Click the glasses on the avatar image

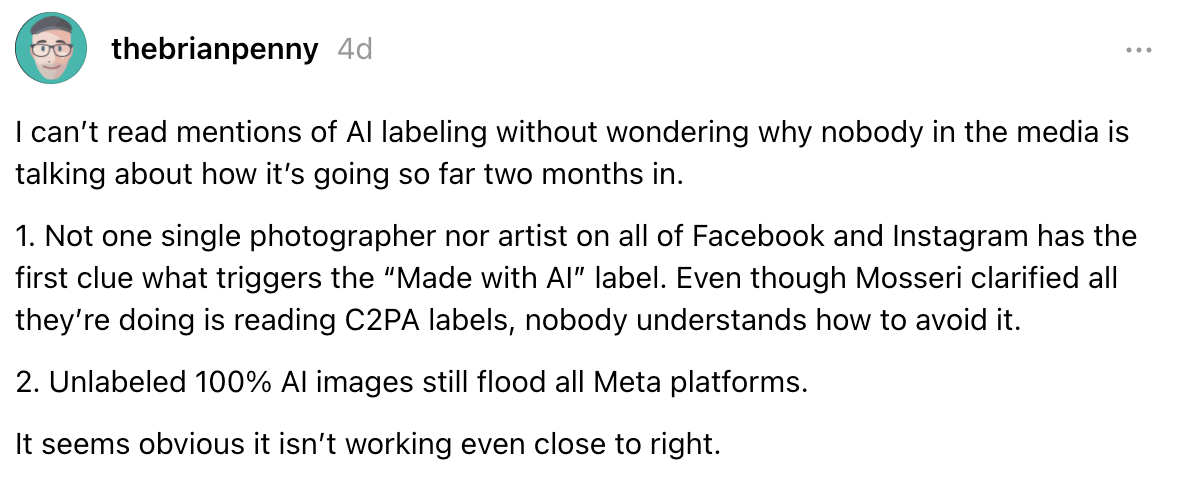pos(52,48)
